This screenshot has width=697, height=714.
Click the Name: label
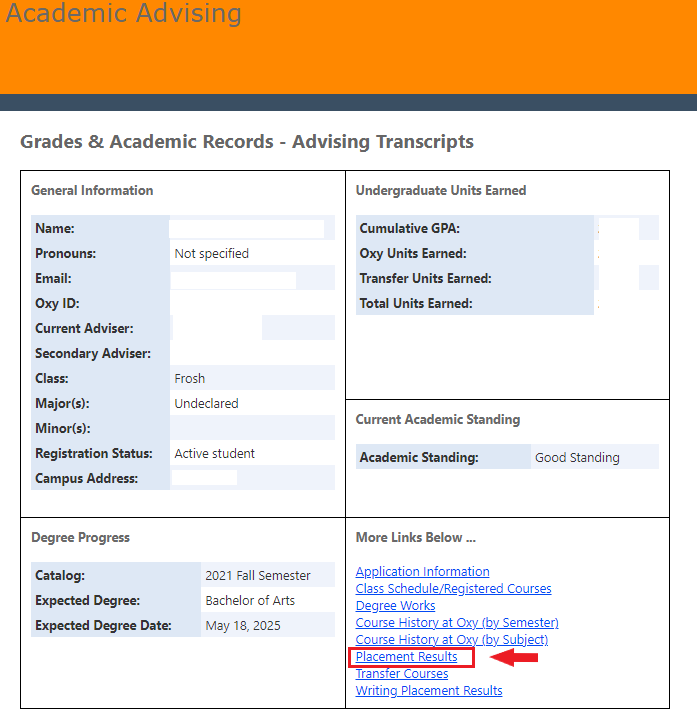[x=55, y=228]
